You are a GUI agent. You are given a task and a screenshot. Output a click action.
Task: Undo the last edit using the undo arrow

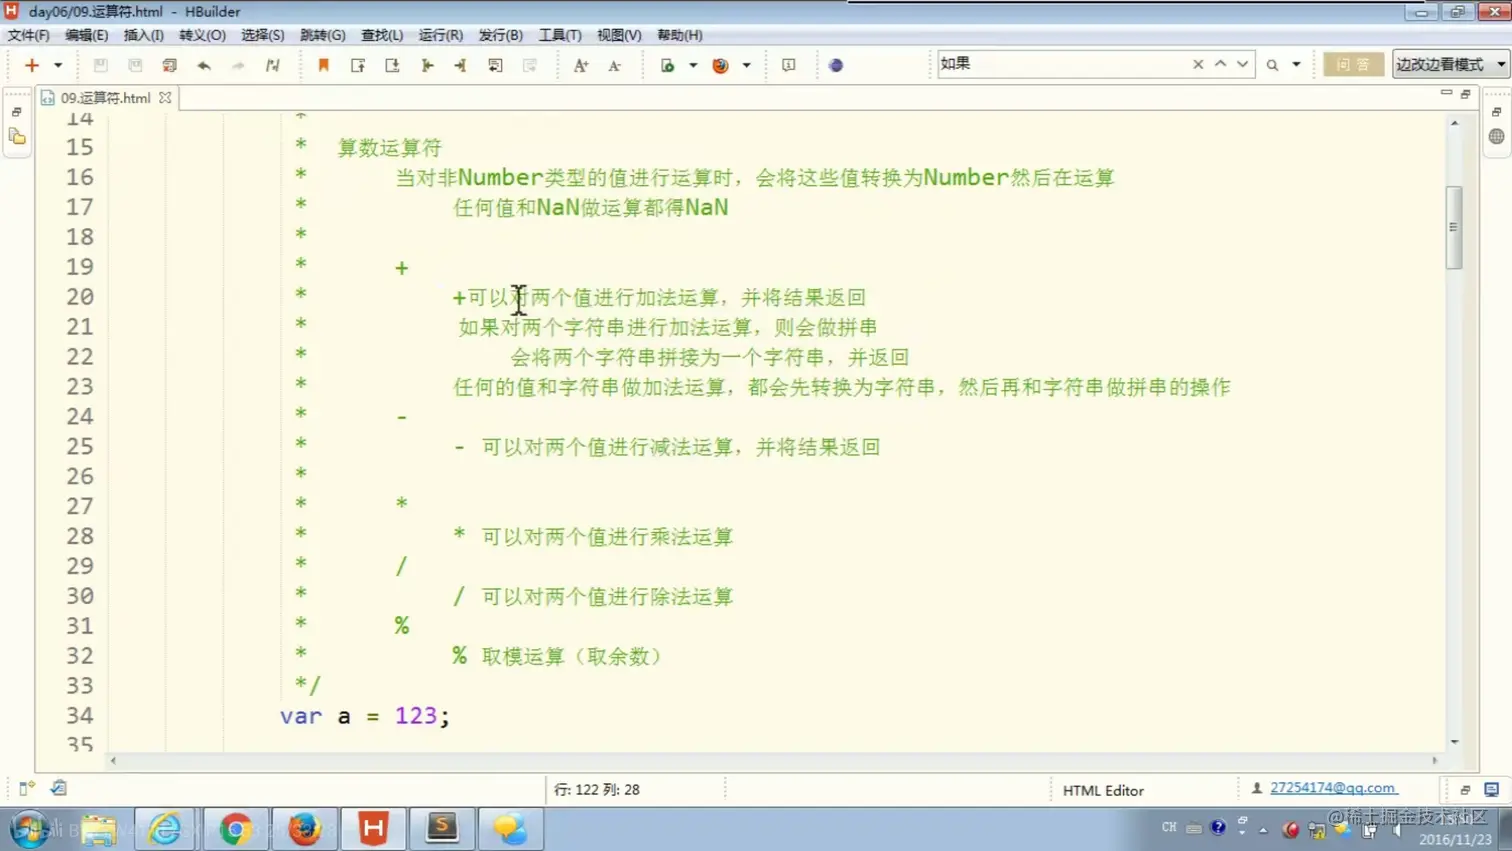coord(205,64)
